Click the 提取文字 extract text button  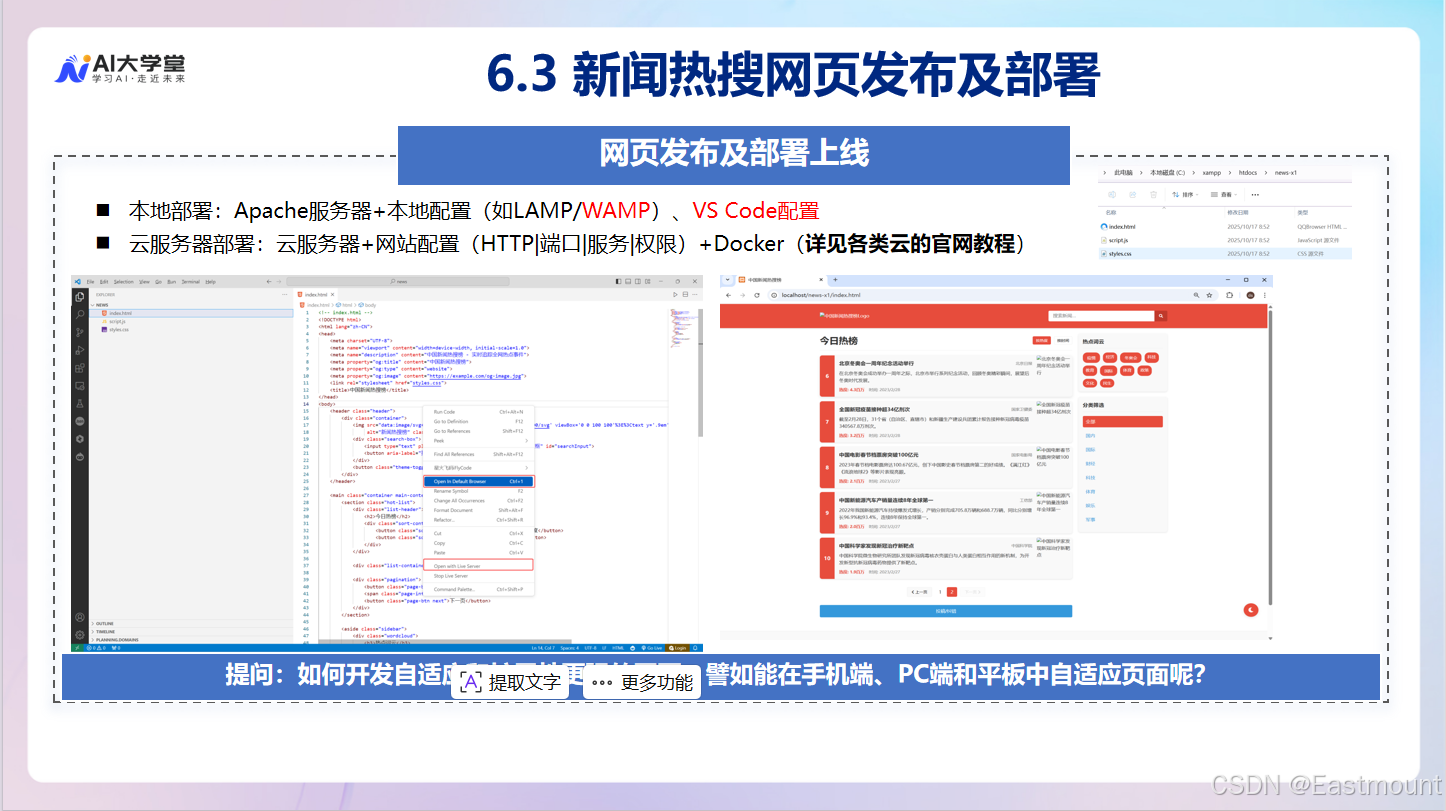[x=517, y=684]
